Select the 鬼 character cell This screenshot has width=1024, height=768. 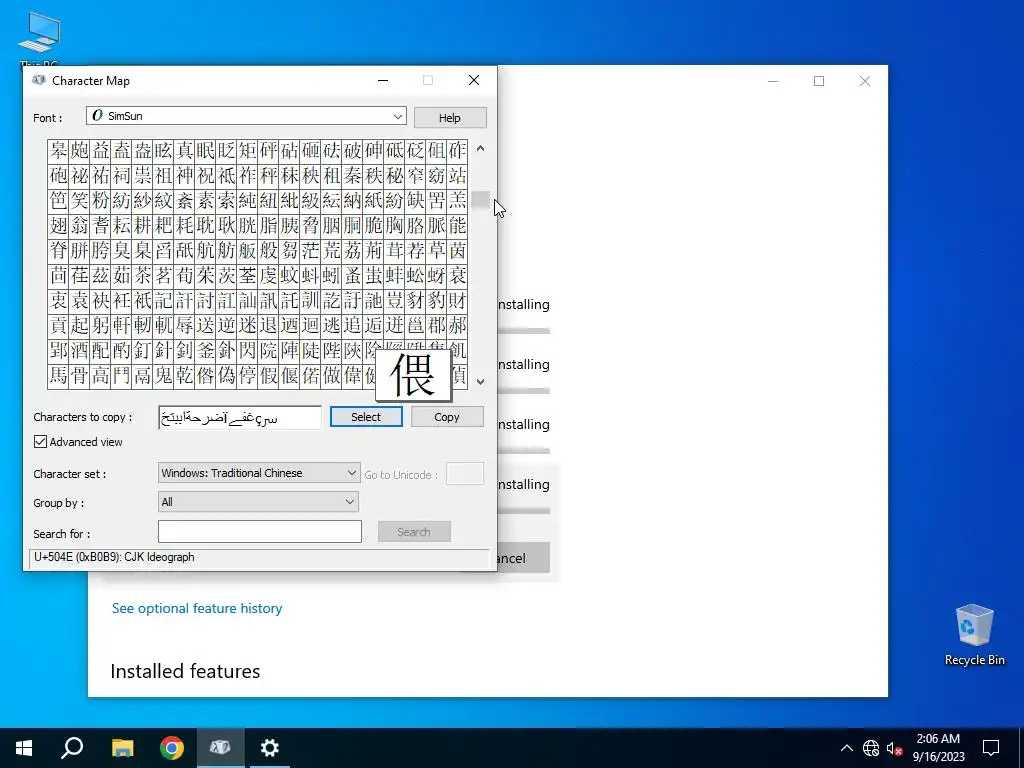click(163, 376)
